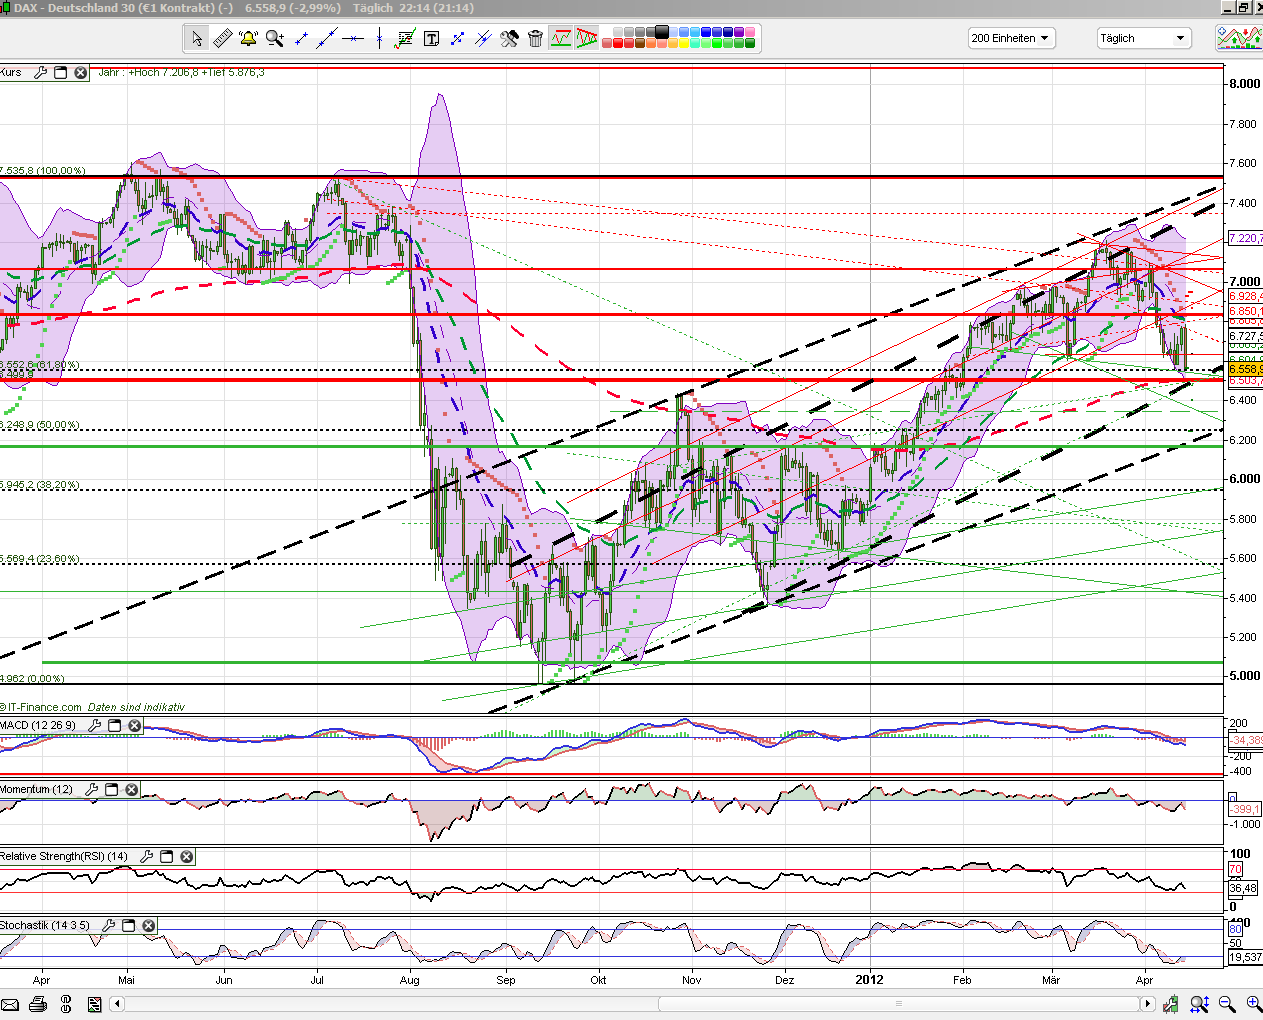Image resolution: width=1263 pixels, height=1020 pixels.
Task: Open the hammer and wrench settings tool
Action: (509, 39)
